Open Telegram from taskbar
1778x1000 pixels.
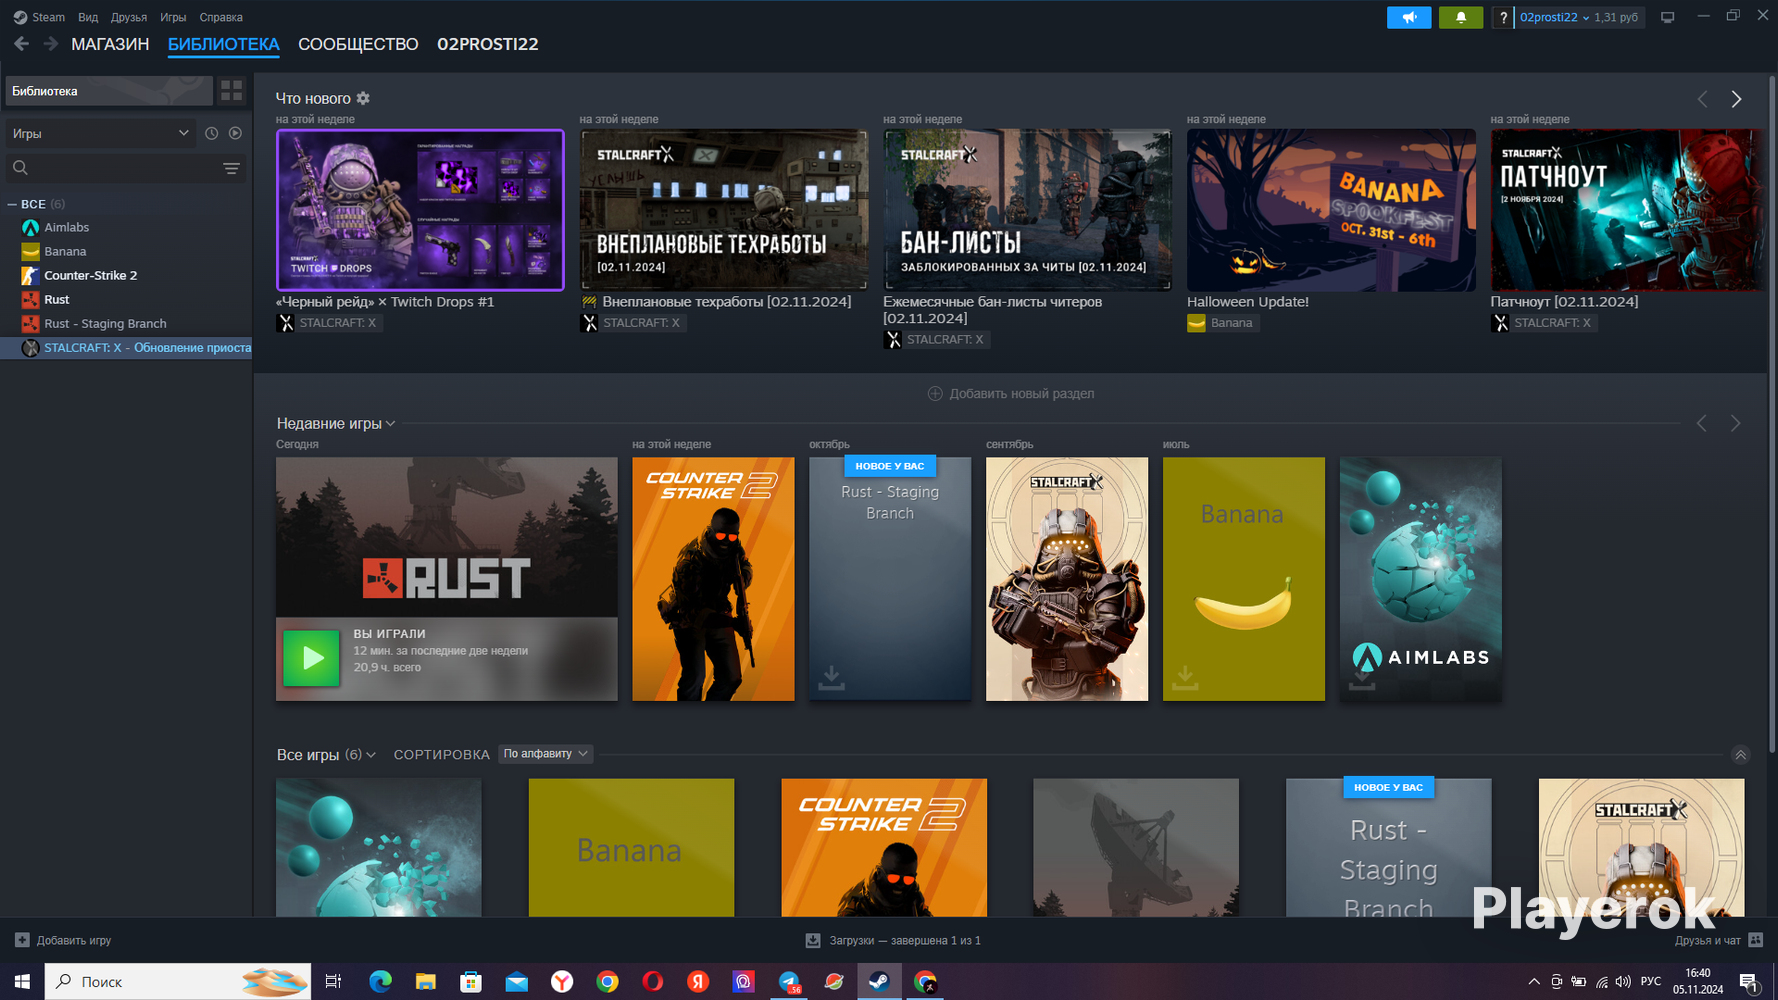coord(789,982)
